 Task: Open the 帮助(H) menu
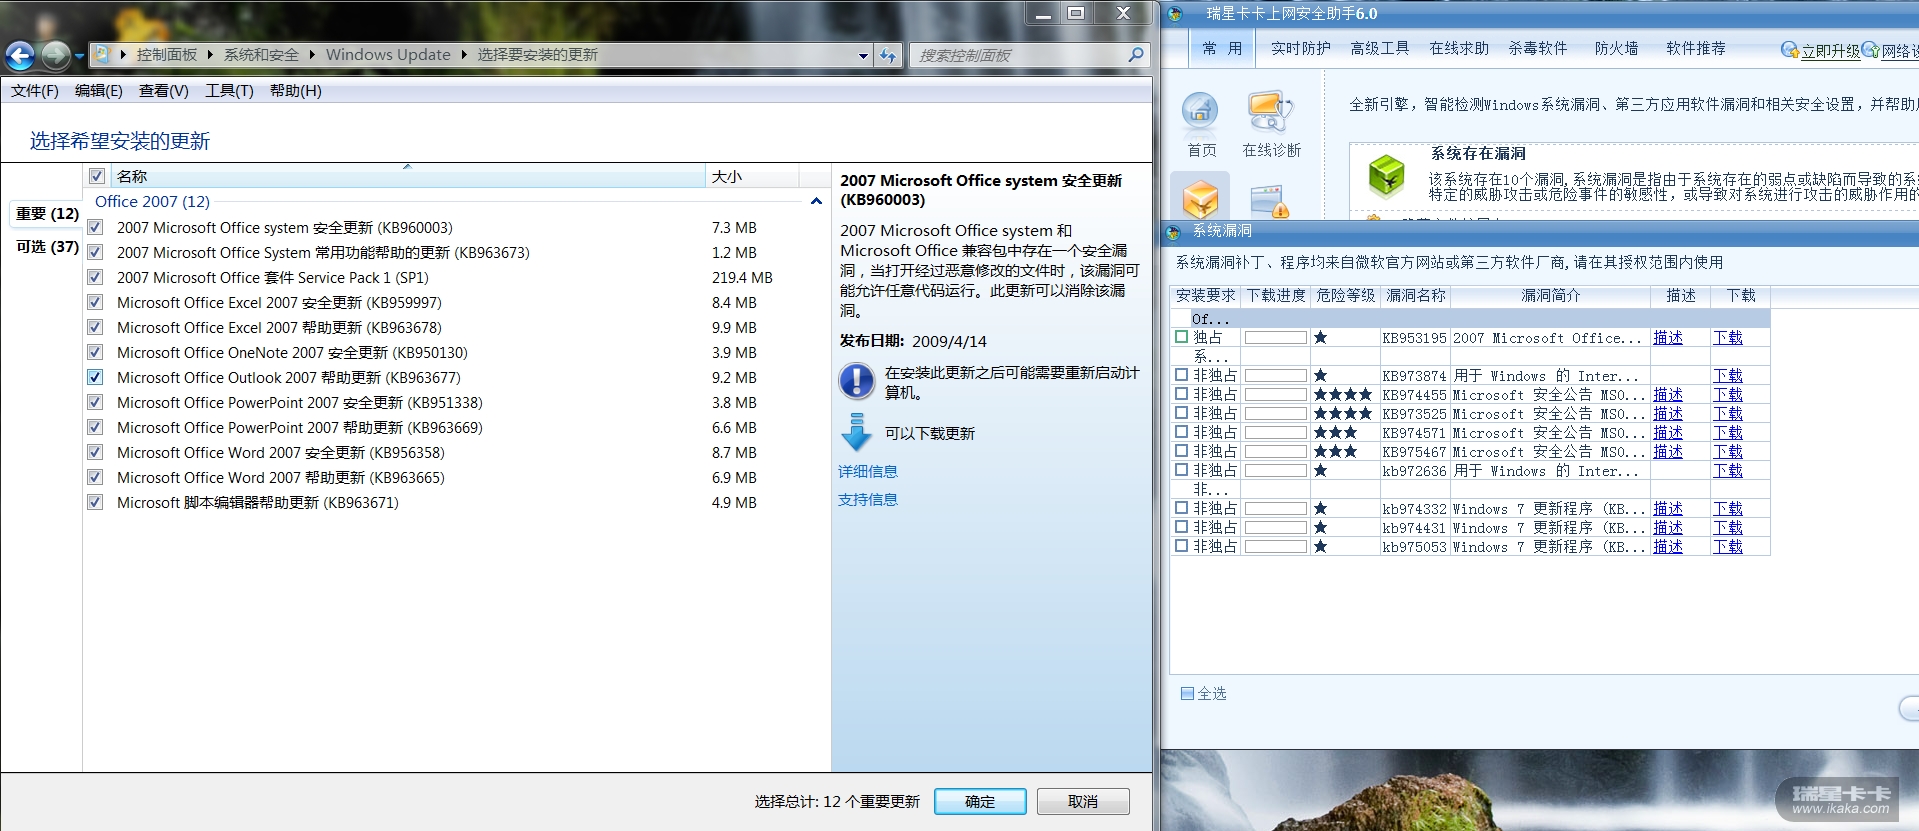(x=296, y=91)
